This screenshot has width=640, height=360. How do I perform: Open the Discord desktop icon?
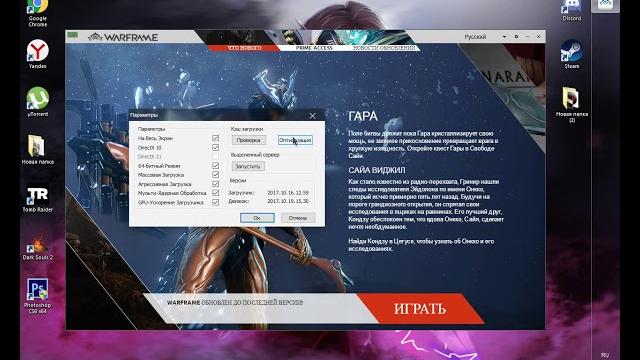(x=571, y=10)
